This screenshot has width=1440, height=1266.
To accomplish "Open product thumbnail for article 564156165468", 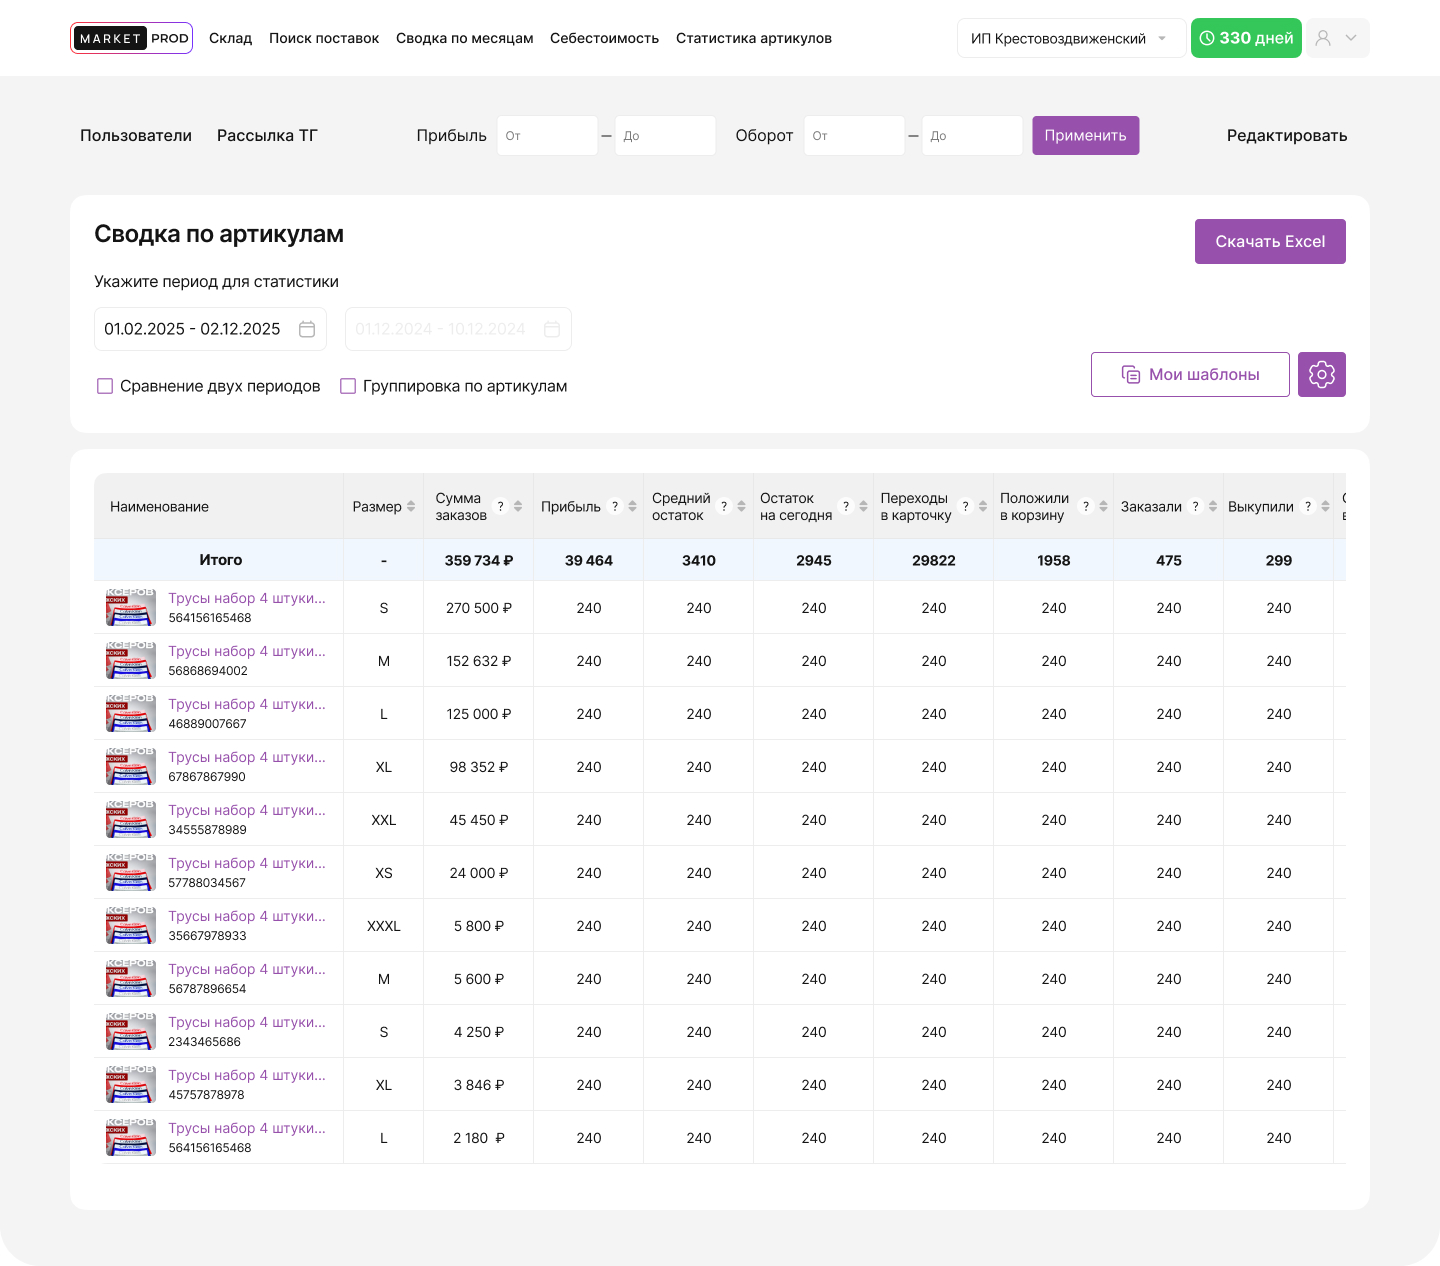I will pos(131,608).
